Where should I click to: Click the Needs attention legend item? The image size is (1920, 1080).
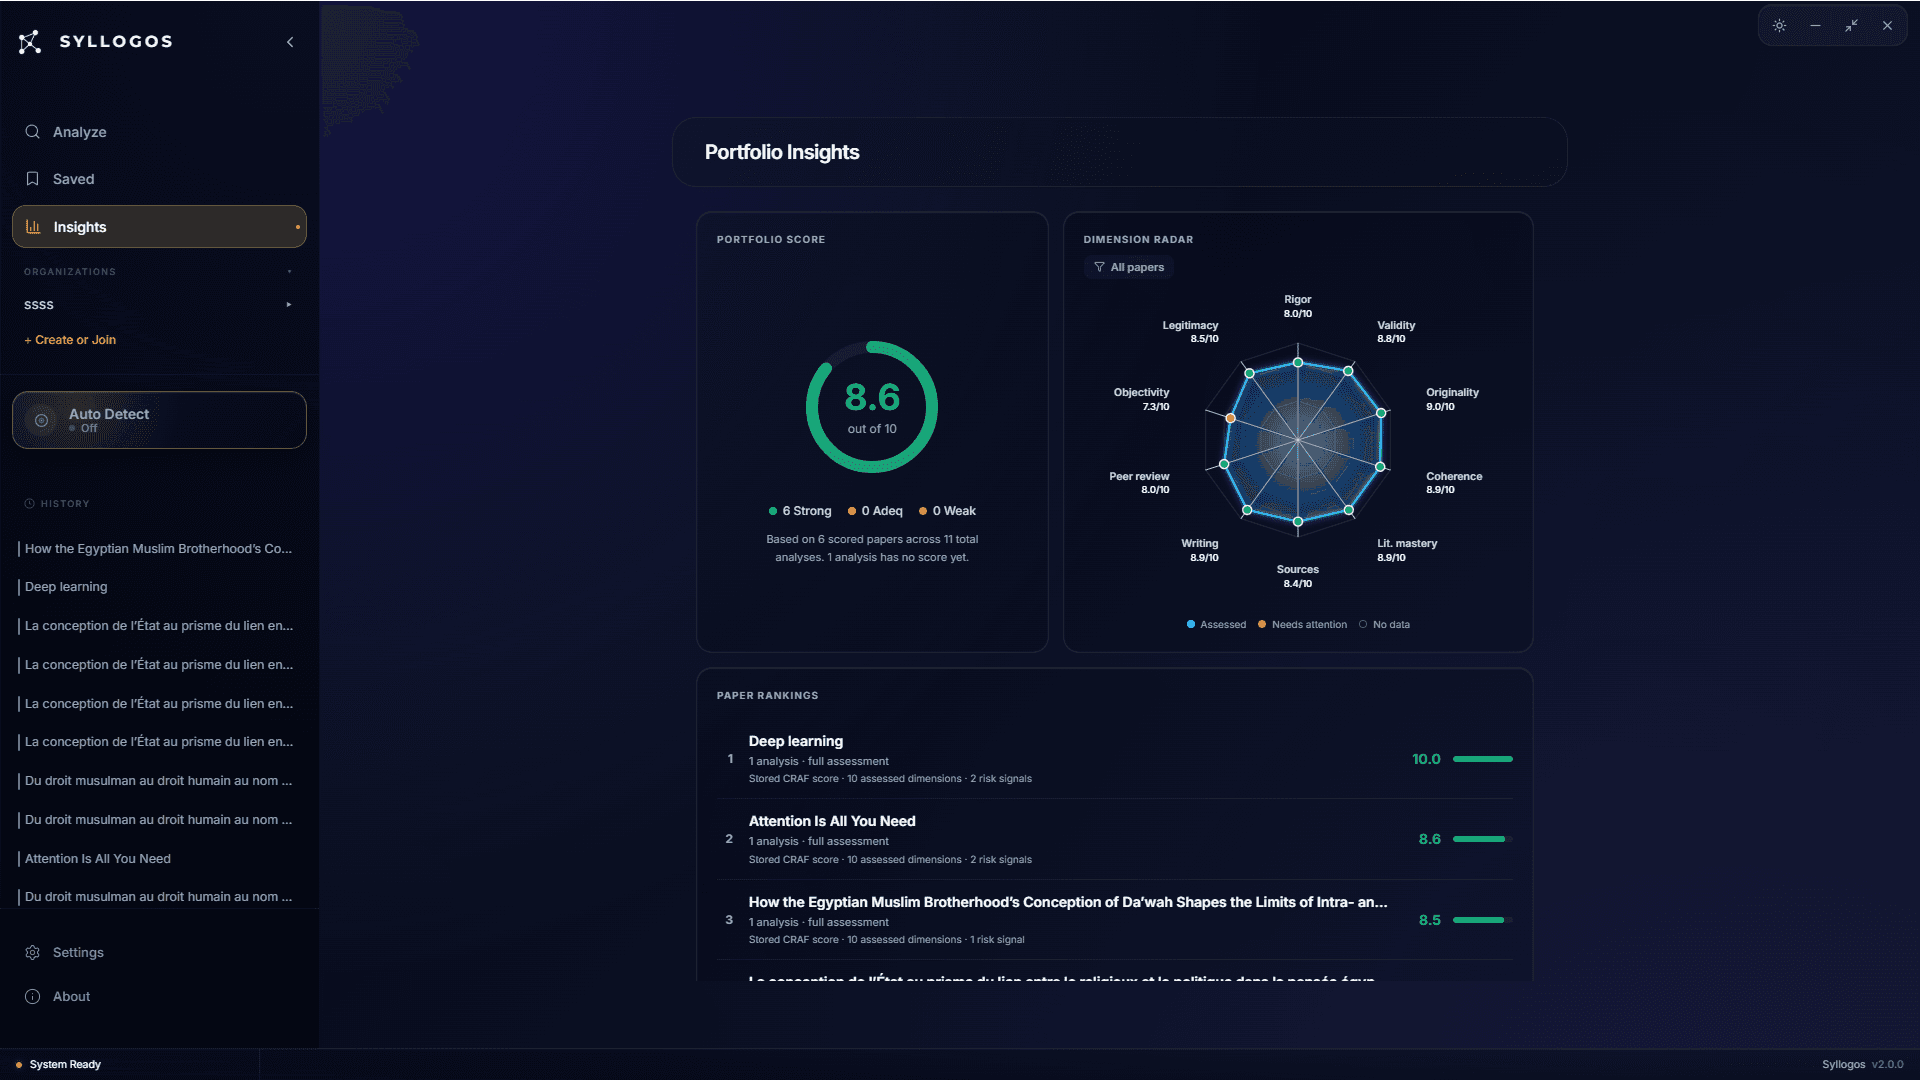(1302, 625)
